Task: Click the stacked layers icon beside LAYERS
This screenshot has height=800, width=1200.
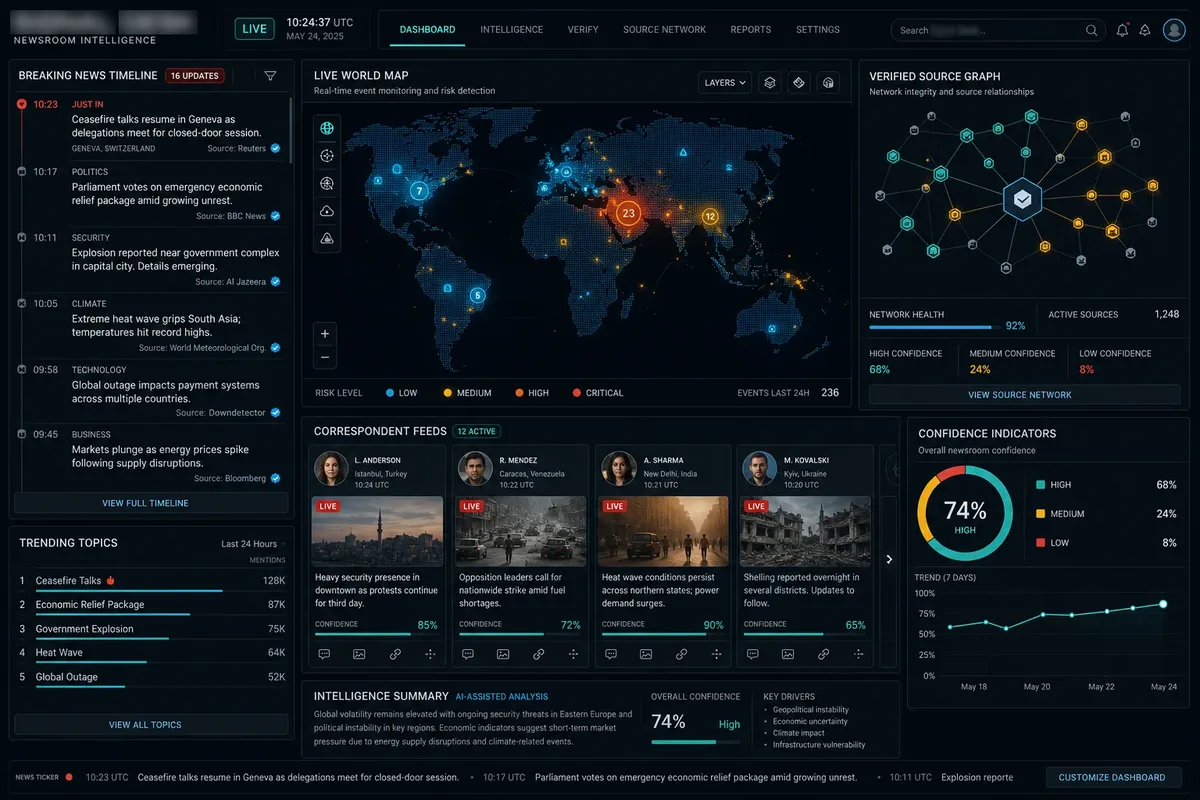Action: (769, 83)
